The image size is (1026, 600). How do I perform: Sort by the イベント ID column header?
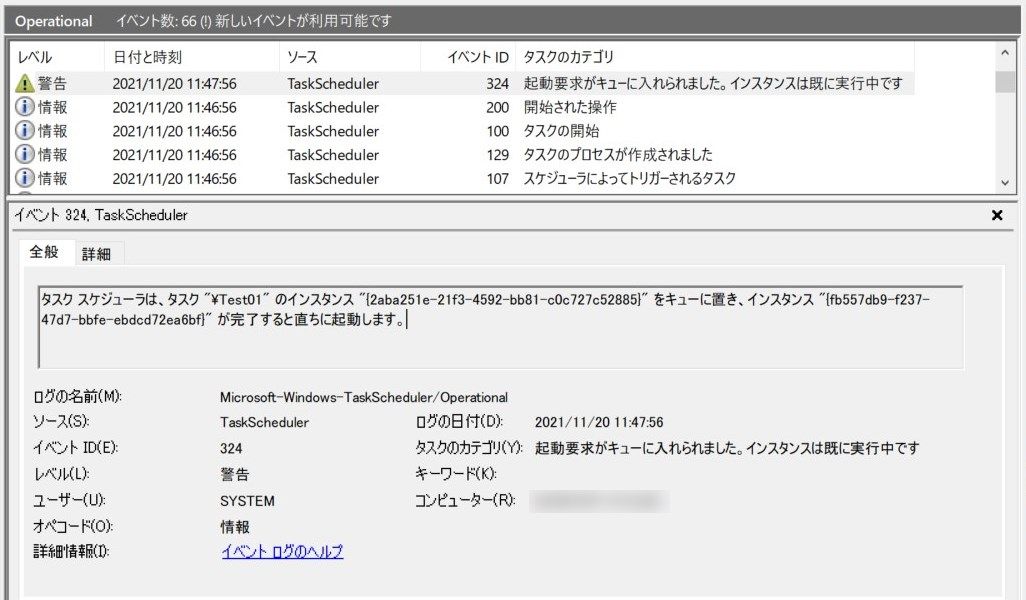[478, 58]
